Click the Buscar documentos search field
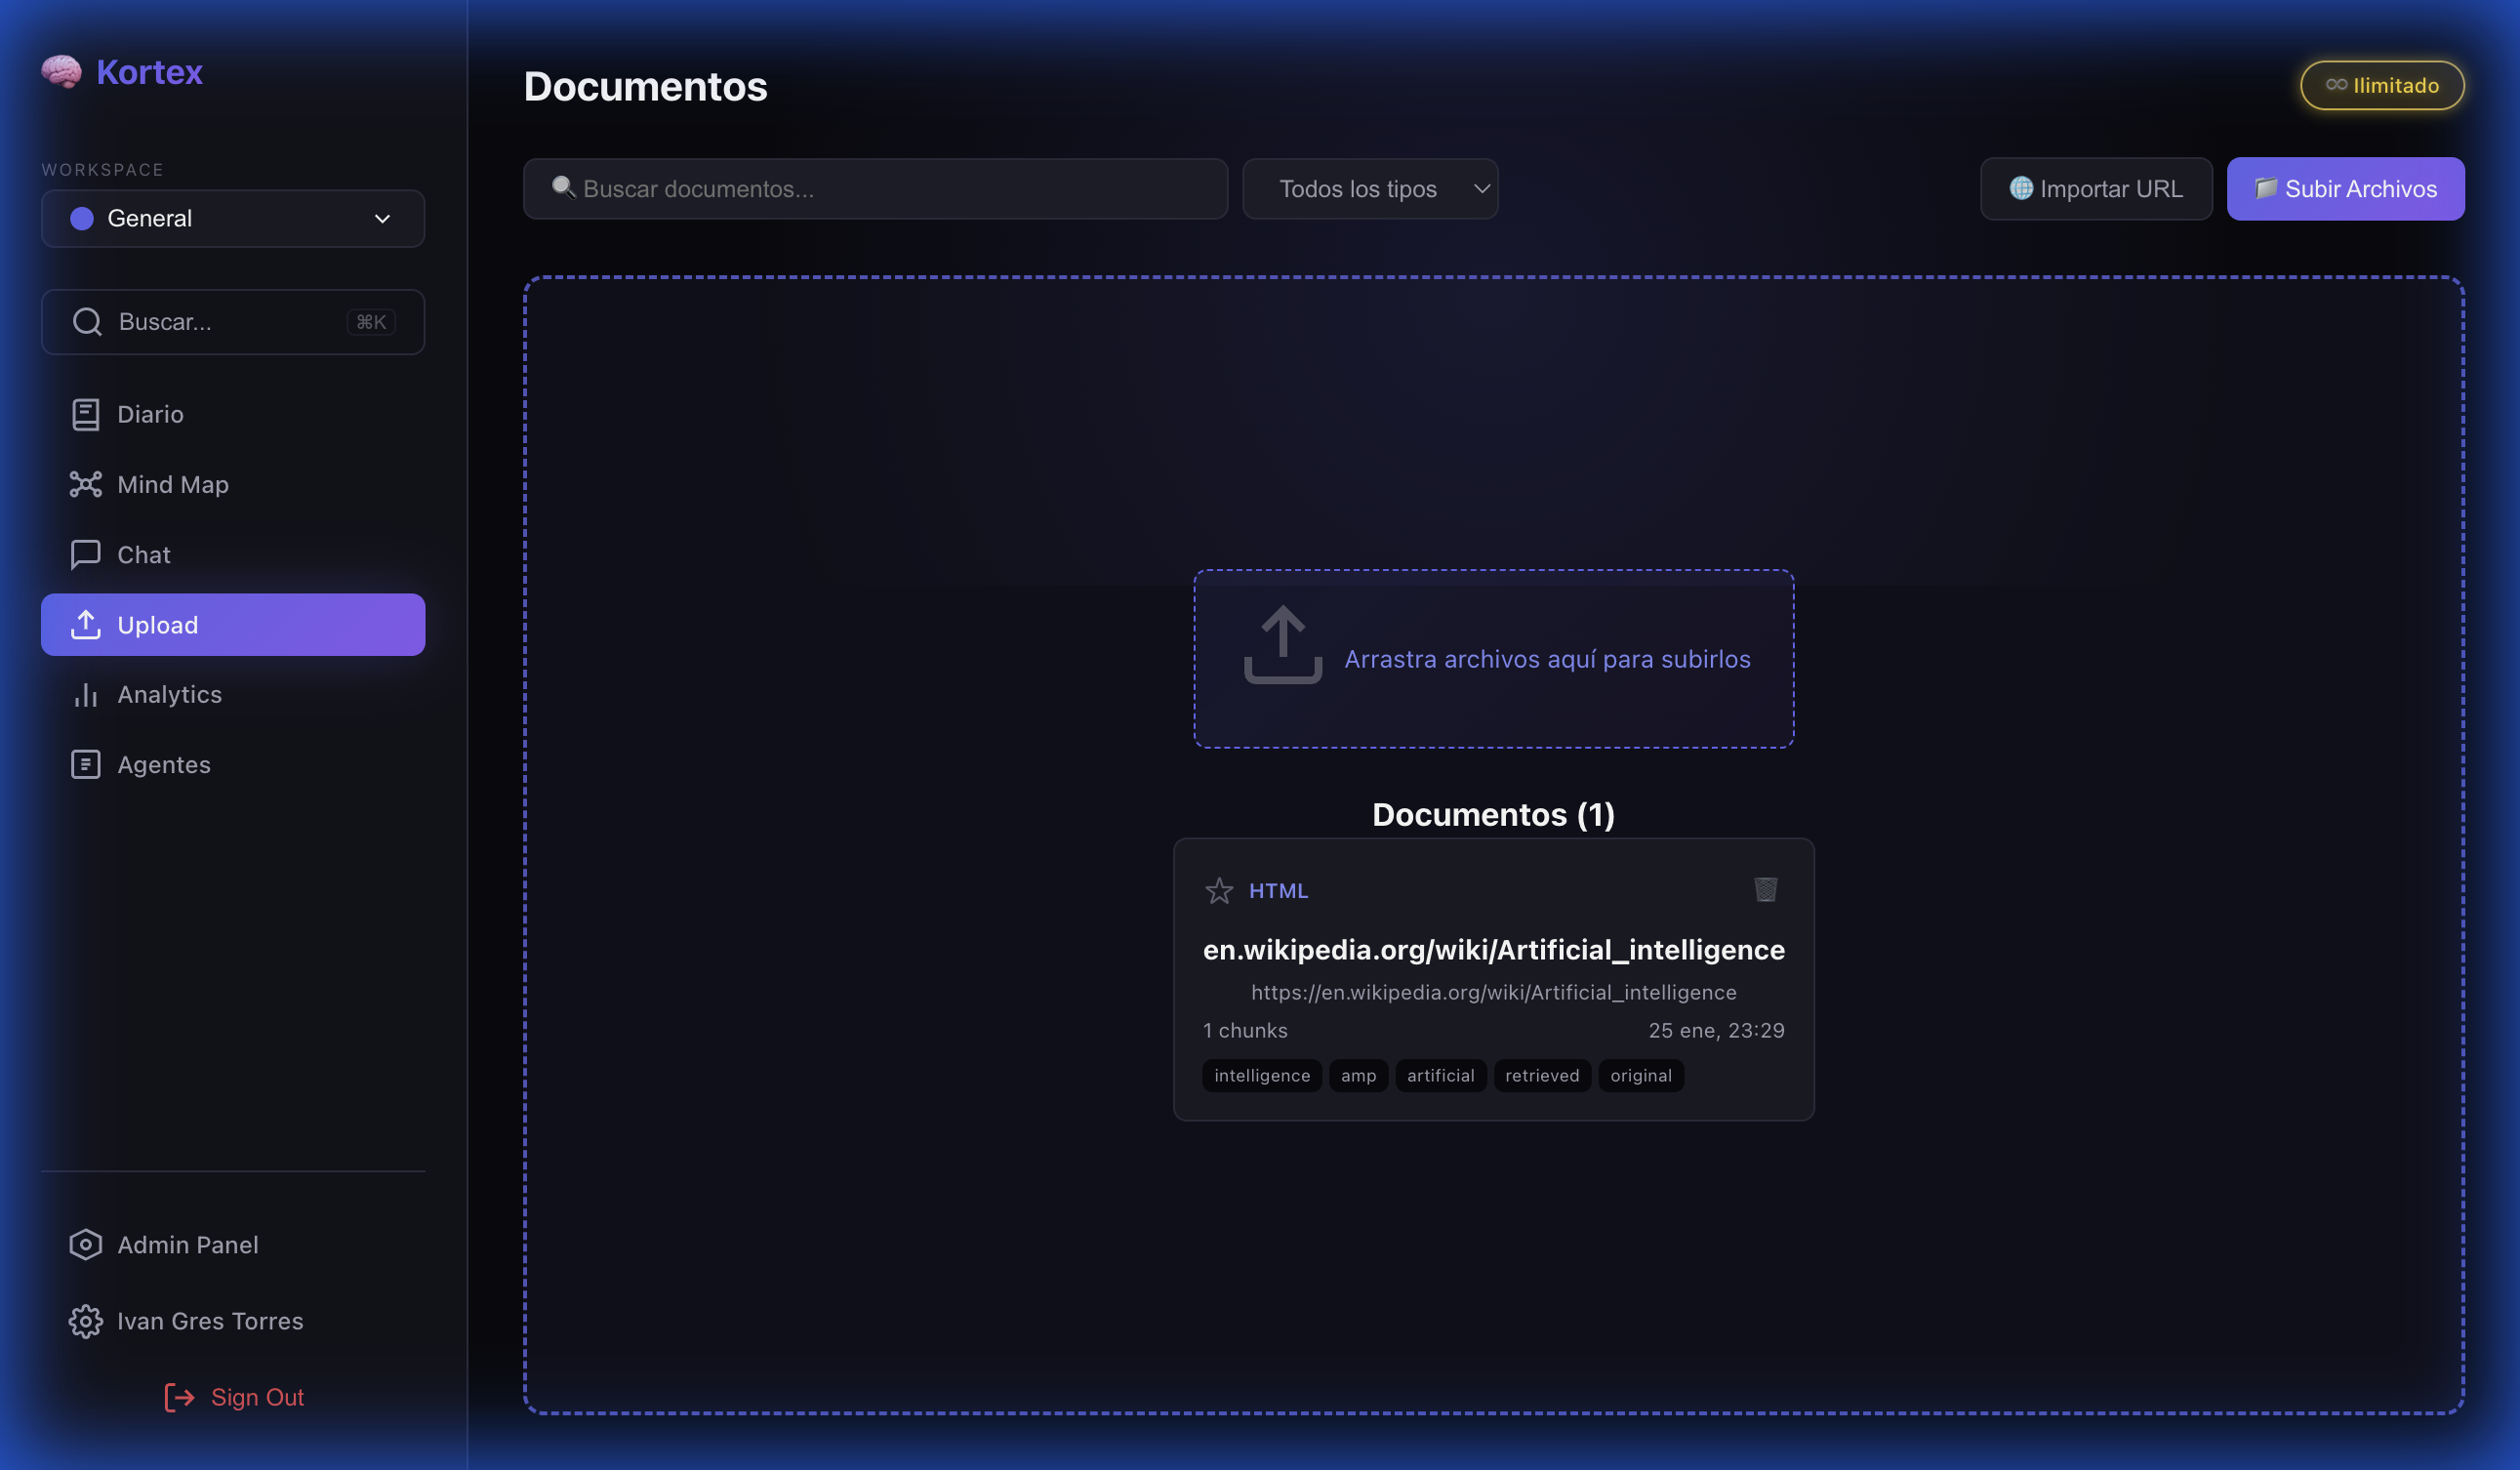This screenshot has width=2520, height=1470. [x=875, y=188]
